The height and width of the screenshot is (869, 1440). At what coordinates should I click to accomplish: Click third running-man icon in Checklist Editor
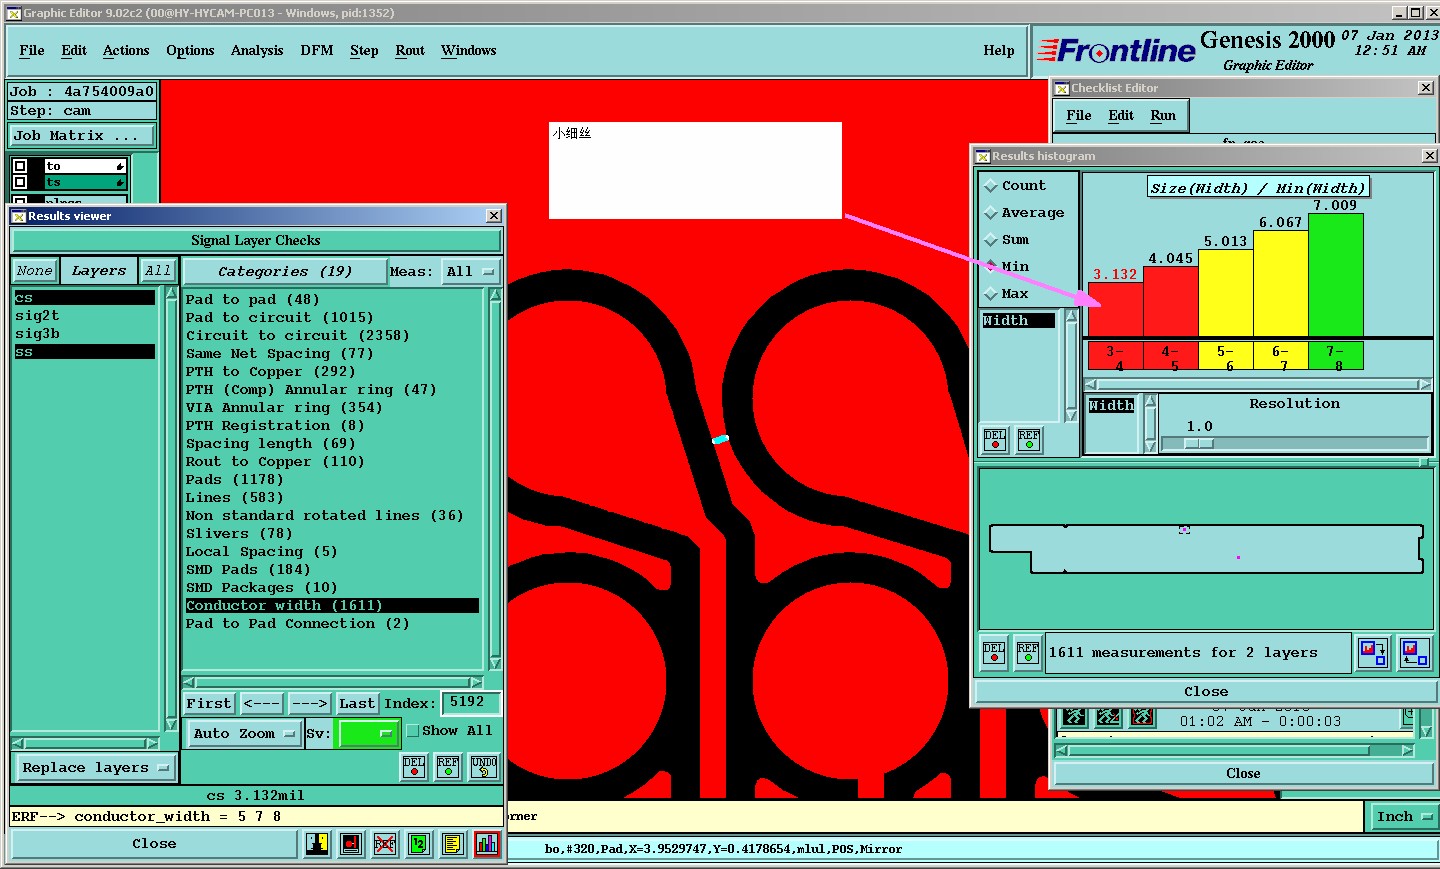pos(1142,717)
